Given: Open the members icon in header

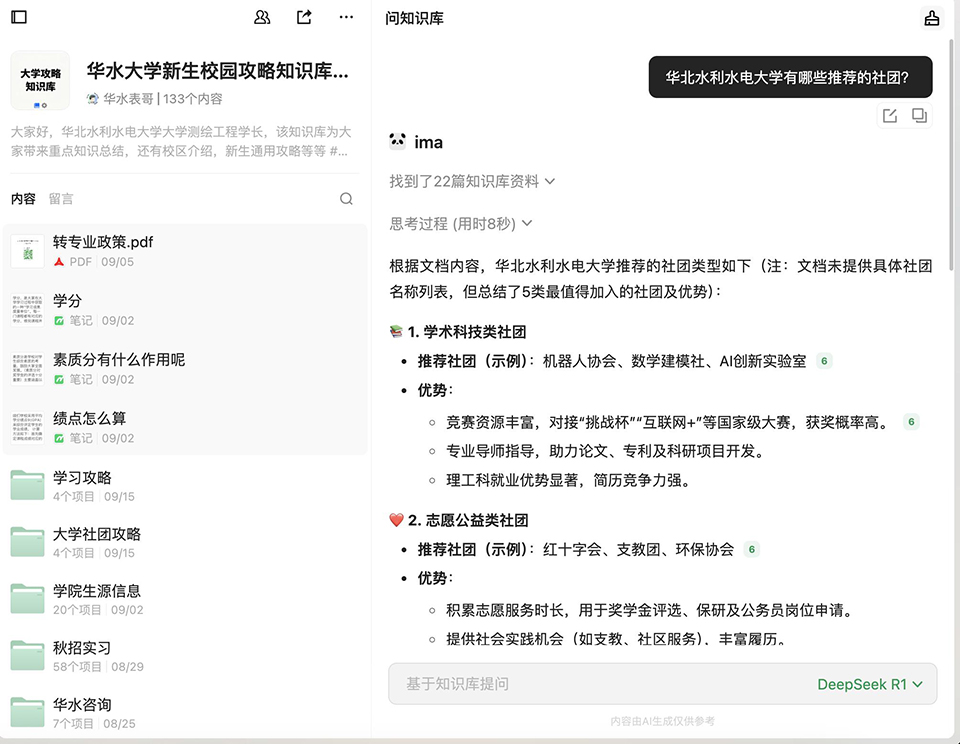Looking at the screenshot, I should pyautogui.click(x=262, y=17).
